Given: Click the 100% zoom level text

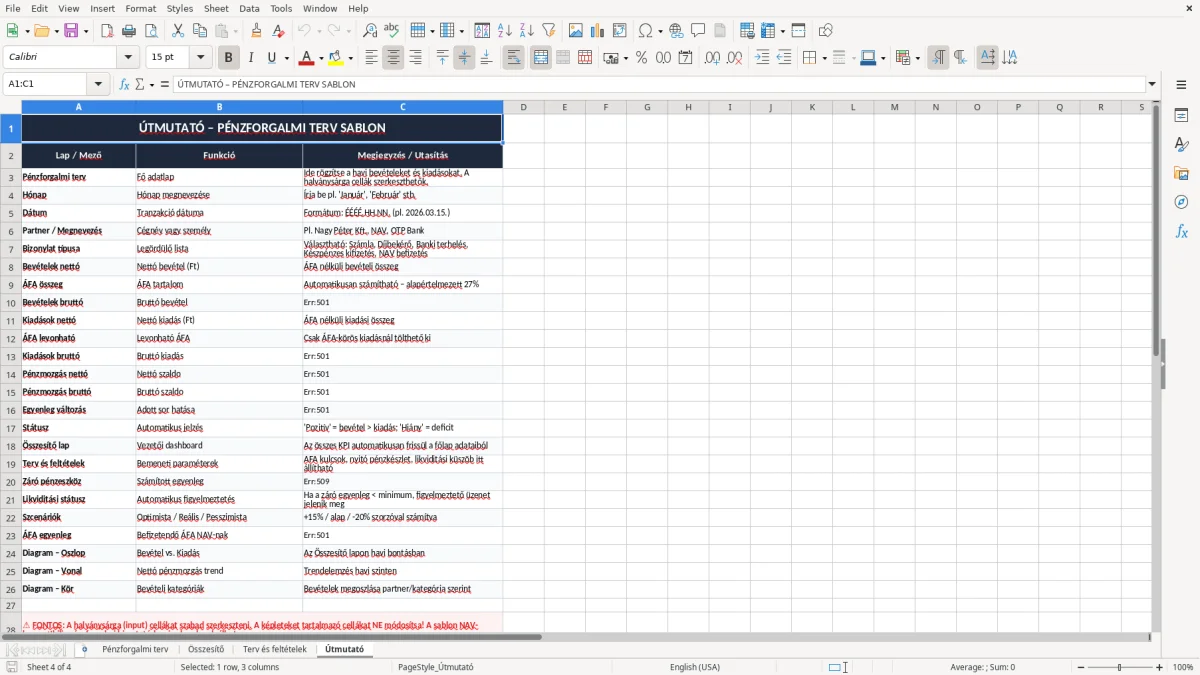Looking at the screenshot, I should [1183, 667].
